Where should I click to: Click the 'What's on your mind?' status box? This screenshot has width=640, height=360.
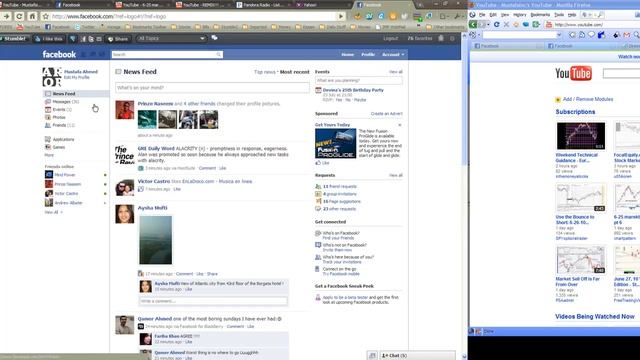tap(212, 87)
